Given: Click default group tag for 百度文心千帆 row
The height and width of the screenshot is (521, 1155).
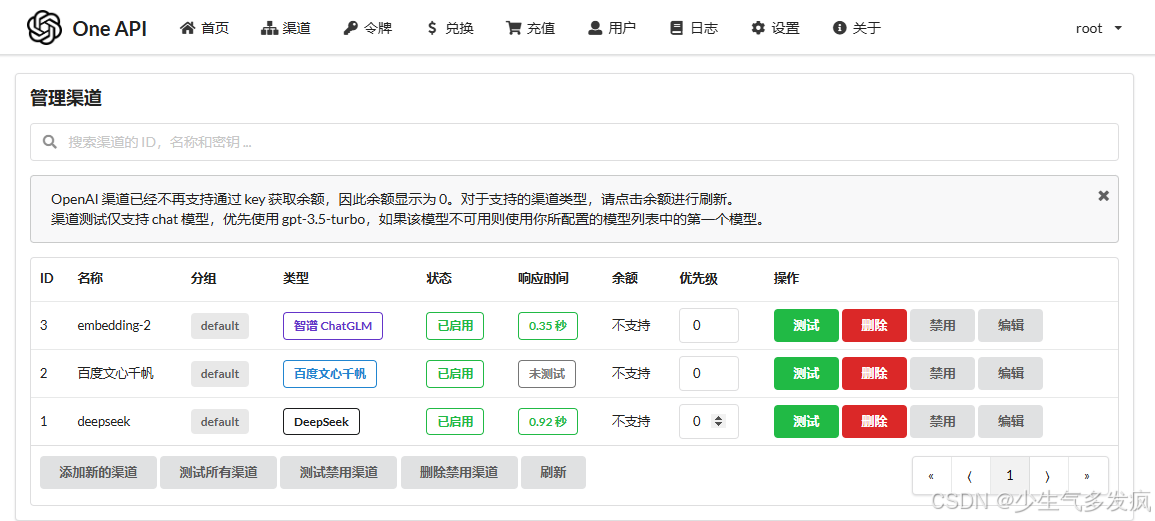Looking at the screenshot, I should coord(220,374).
